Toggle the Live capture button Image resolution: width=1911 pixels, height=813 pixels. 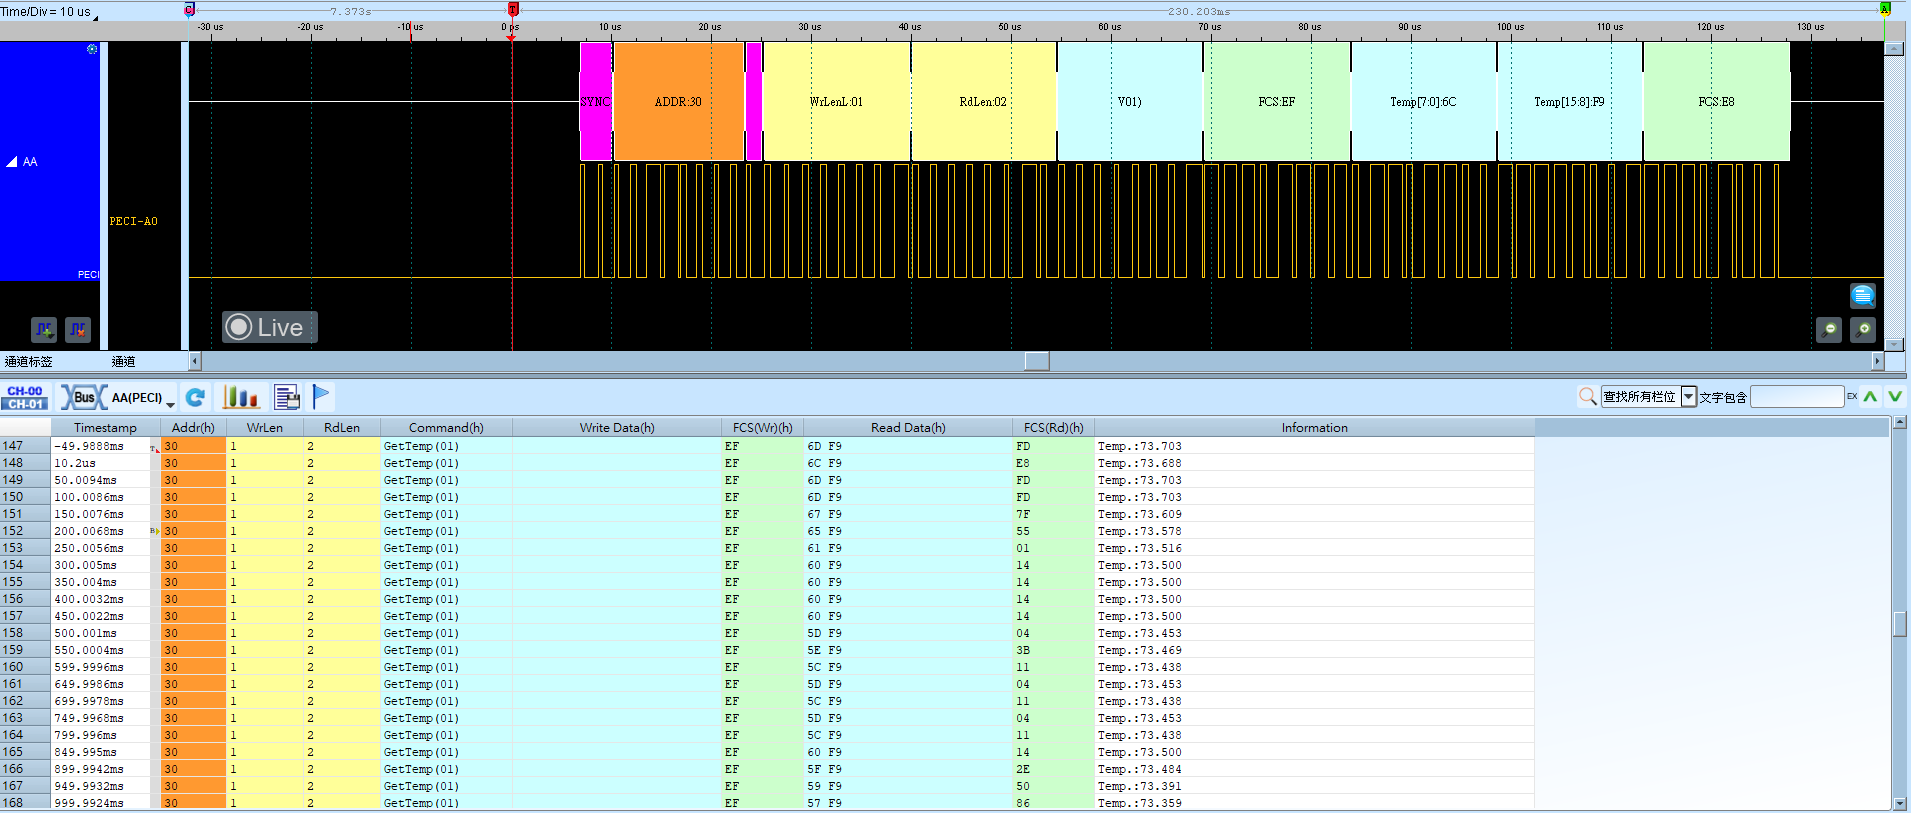point(270,327)
